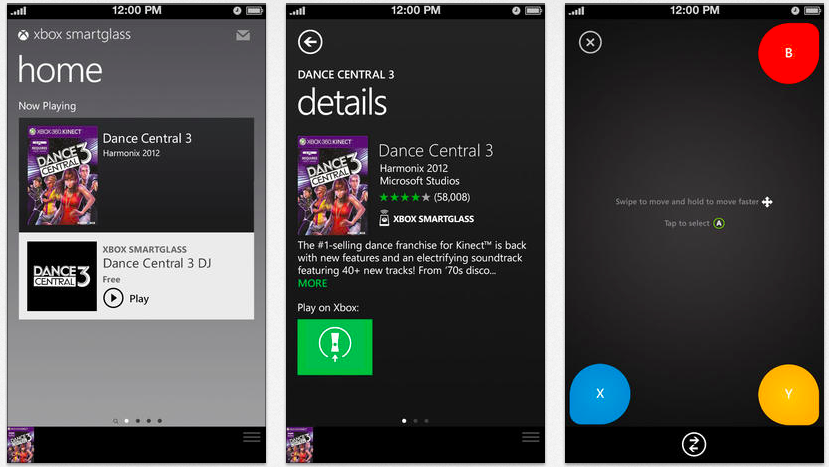Tap the Xbox SmartGlass badge label

(426, 219)
